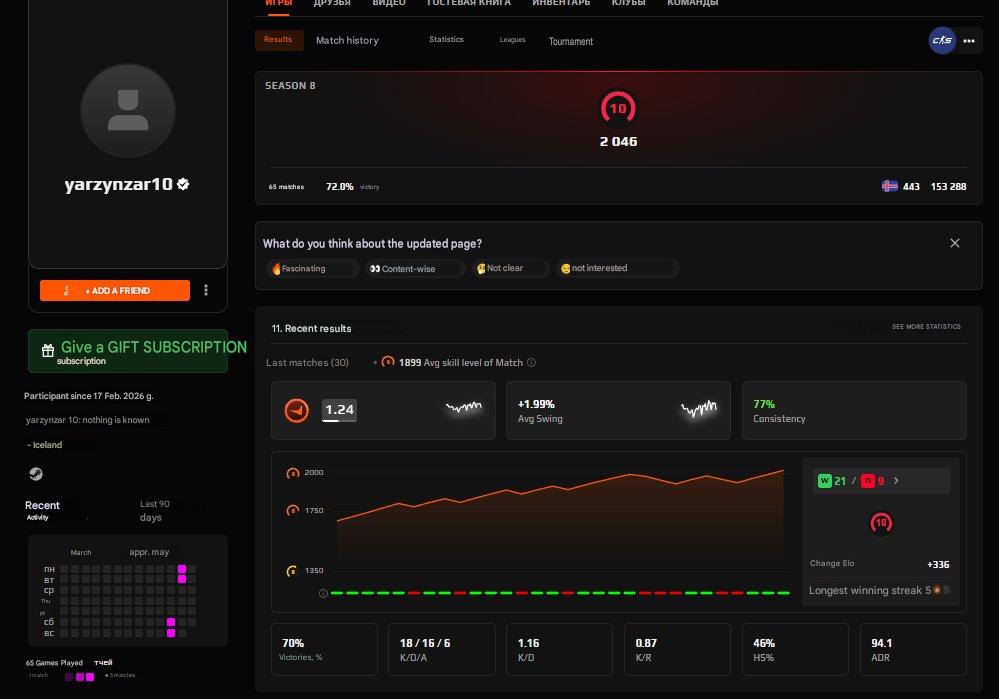Open Give a Gift Subscription banner
Viewport: 999px width, 699px height.
(128, 351)
